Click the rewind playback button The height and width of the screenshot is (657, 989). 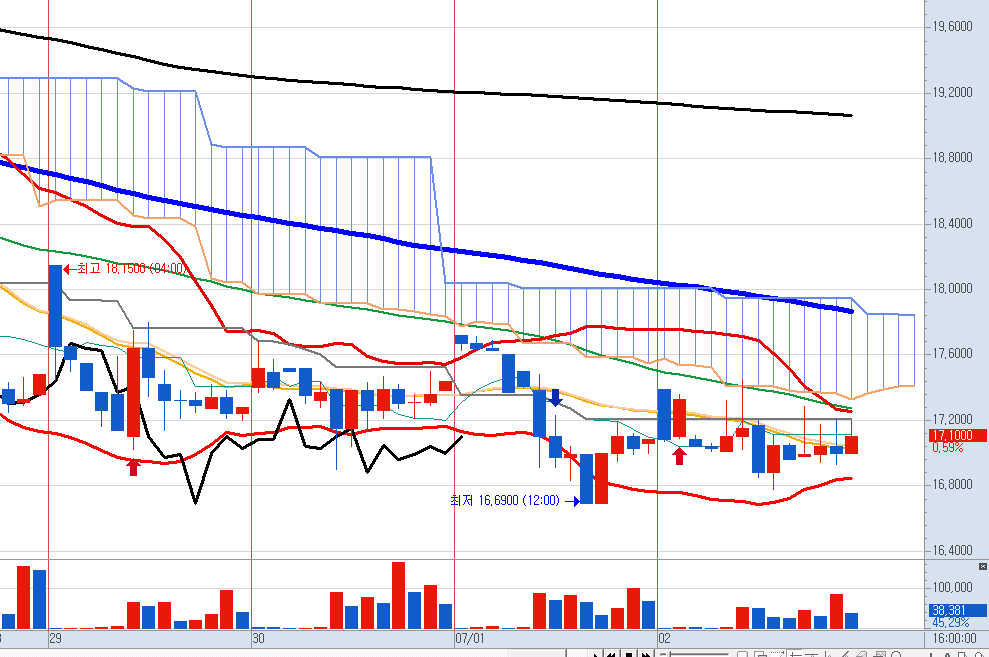612,653
